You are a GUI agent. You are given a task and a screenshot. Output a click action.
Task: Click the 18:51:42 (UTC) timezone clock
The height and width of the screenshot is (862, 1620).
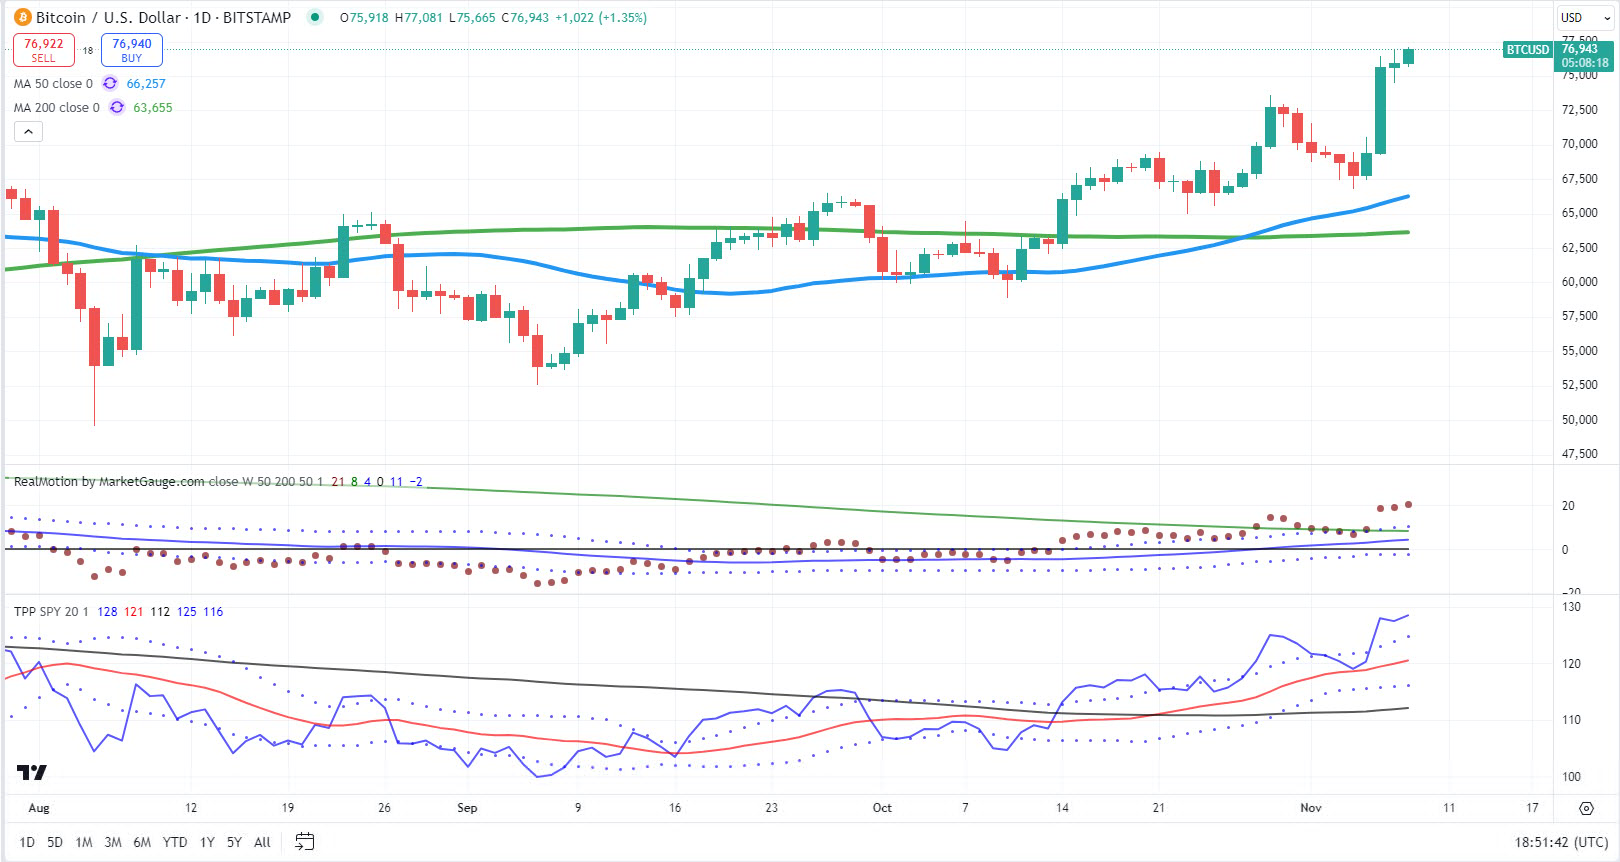click(x=1561, y=842)
